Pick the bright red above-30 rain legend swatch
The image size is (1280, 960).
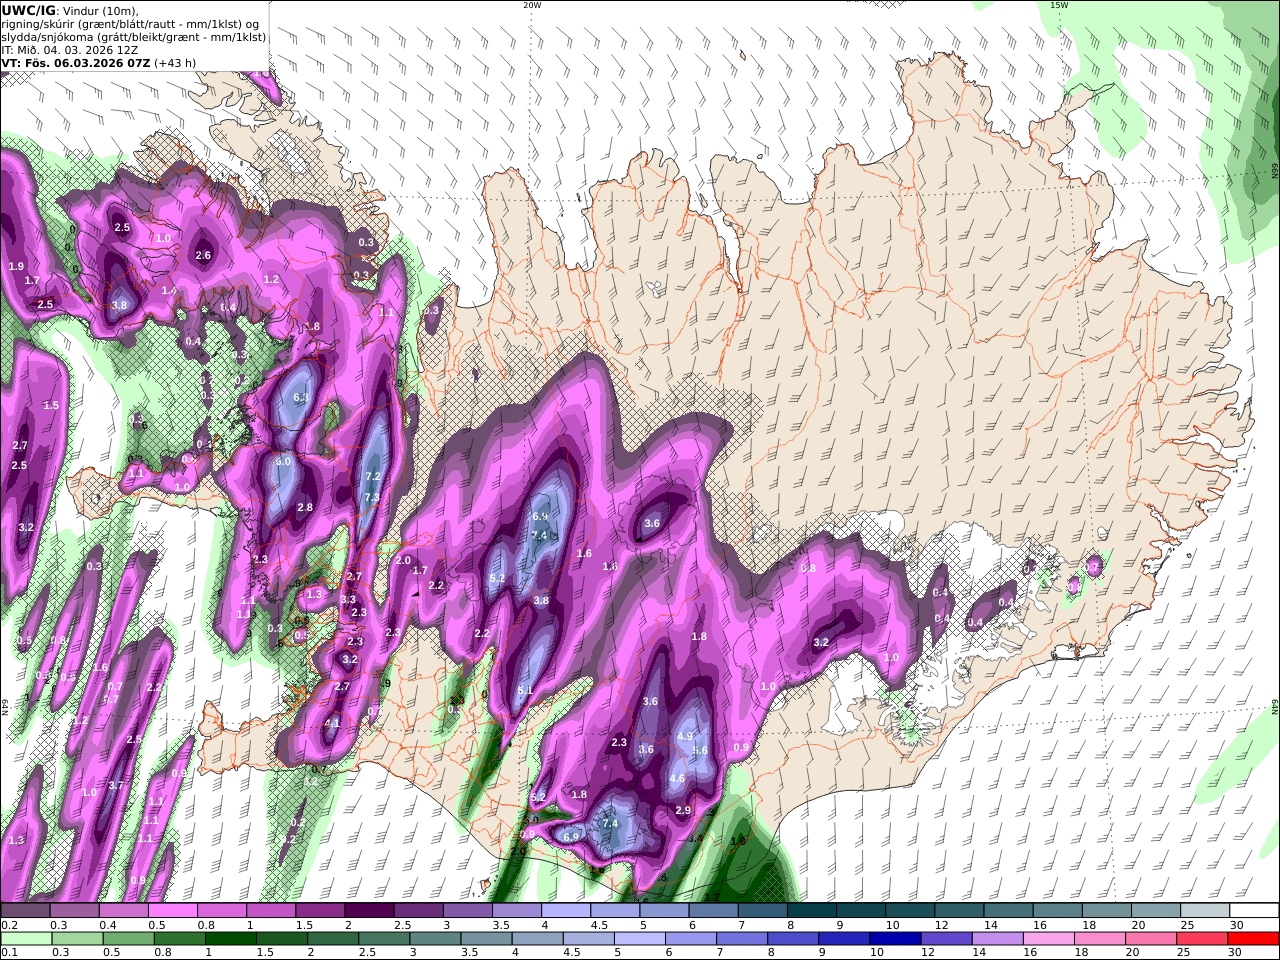(1254, 939)
